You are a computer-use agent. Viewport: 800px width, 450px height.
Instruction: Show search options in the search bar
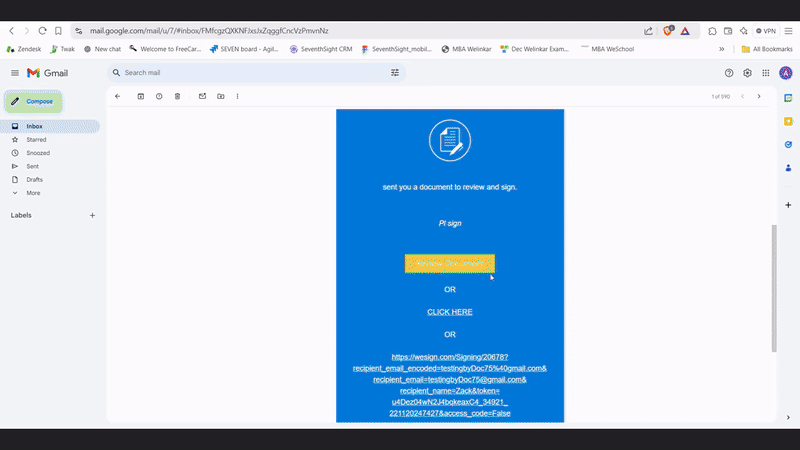[395, 73]
